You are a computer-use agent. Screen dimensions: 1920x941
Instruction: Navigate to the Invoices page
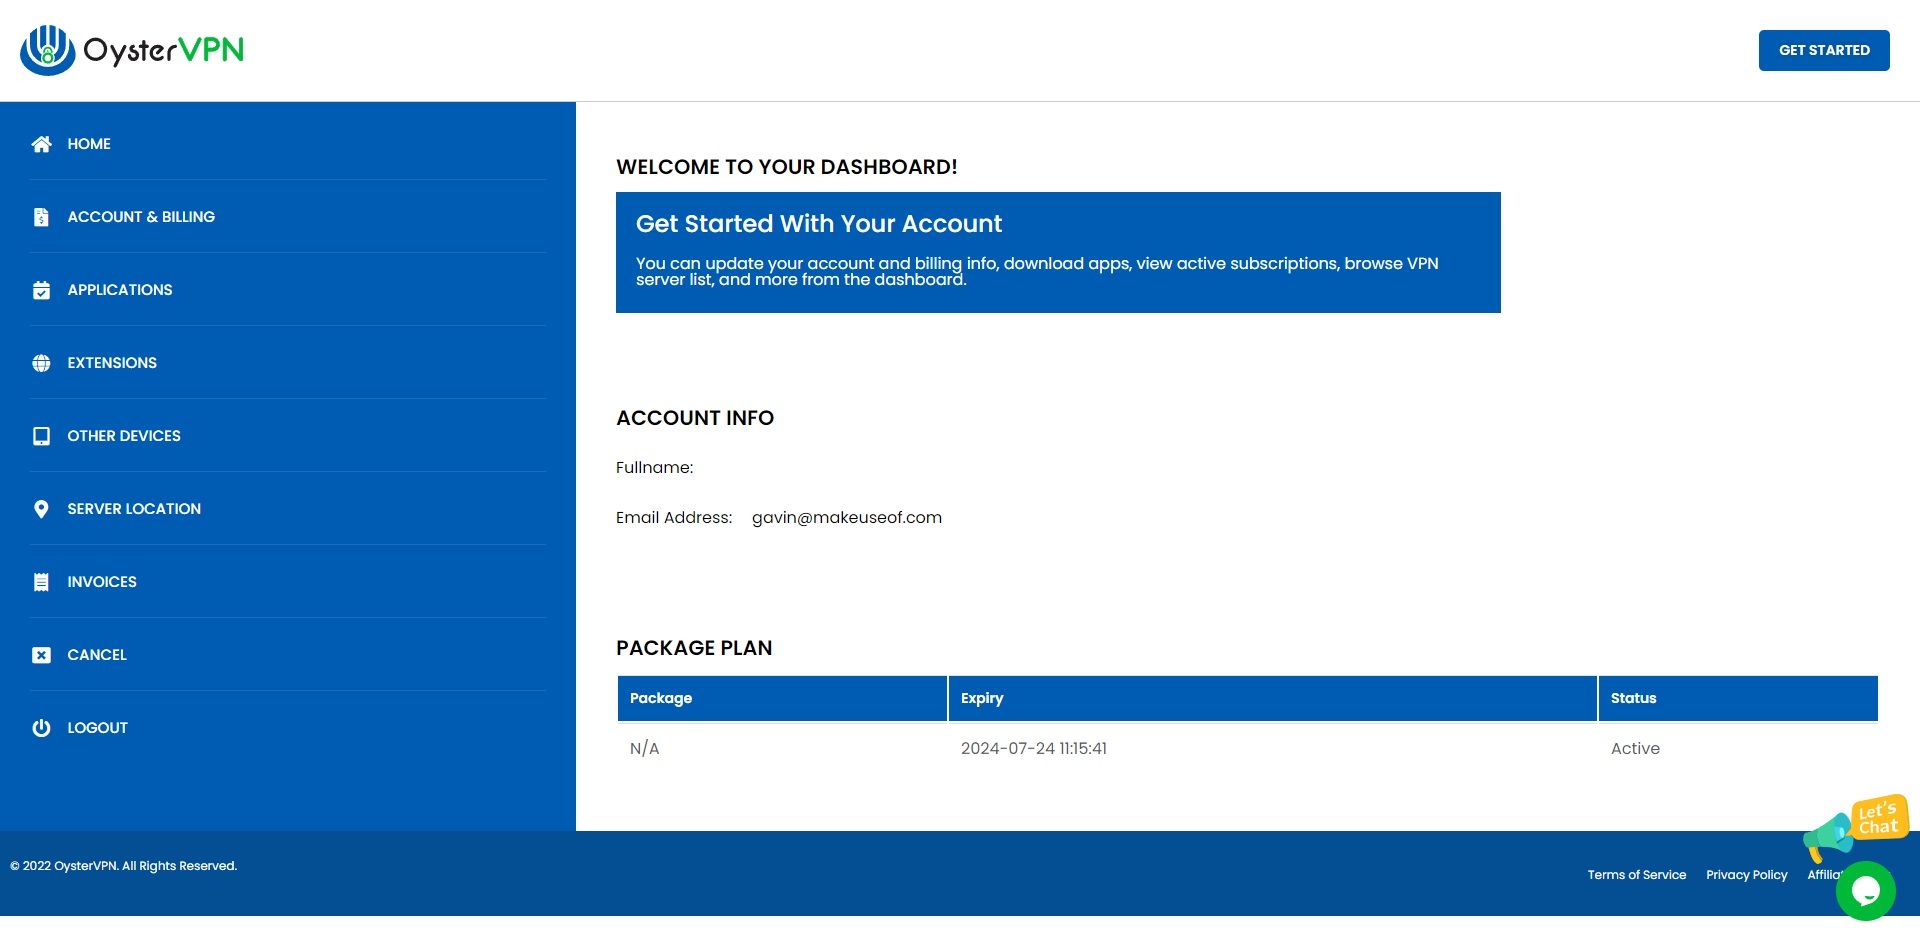coord(101,582)
